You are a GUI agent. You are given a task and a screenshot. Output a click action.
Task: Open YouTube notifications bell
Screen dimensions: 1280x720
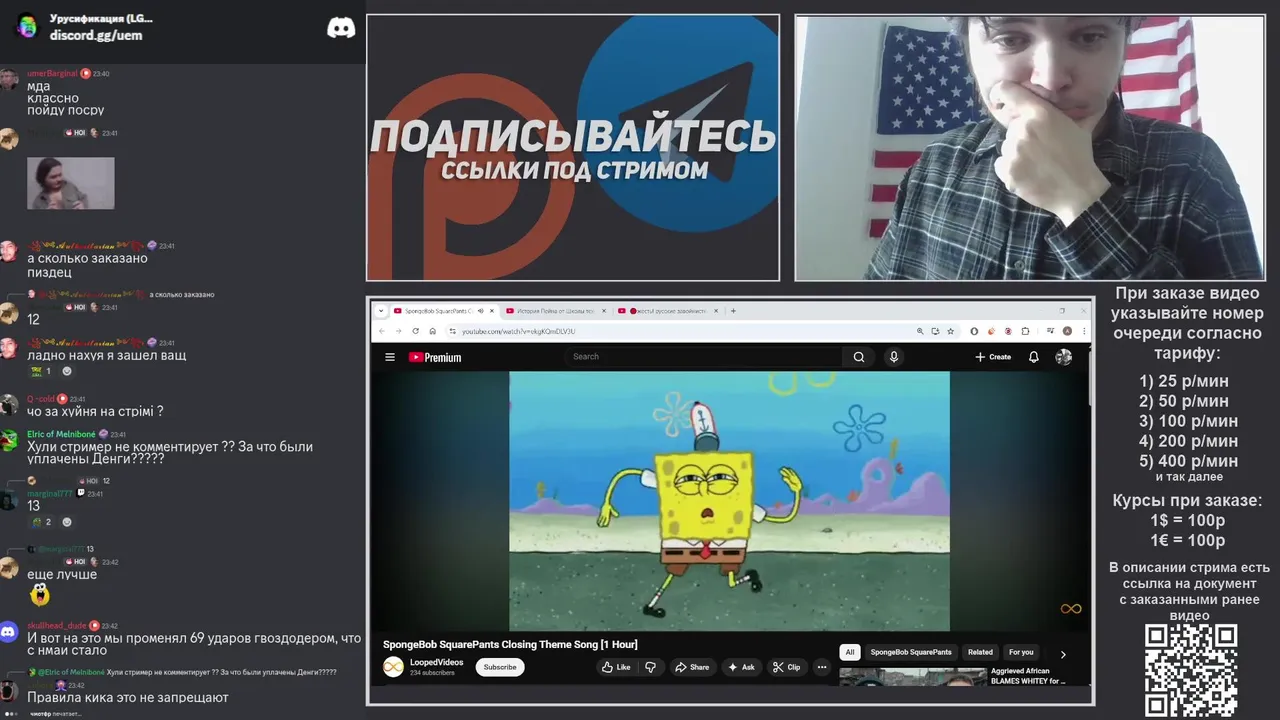click(1034, 357)
